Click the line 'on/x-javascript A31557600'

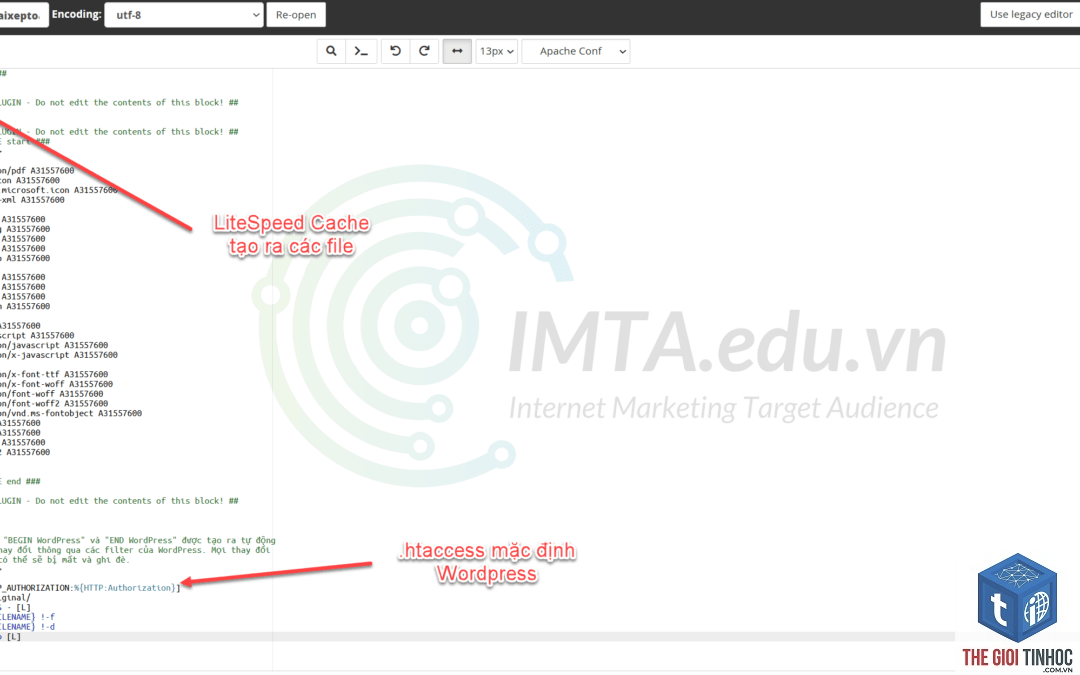coord(59,355)
